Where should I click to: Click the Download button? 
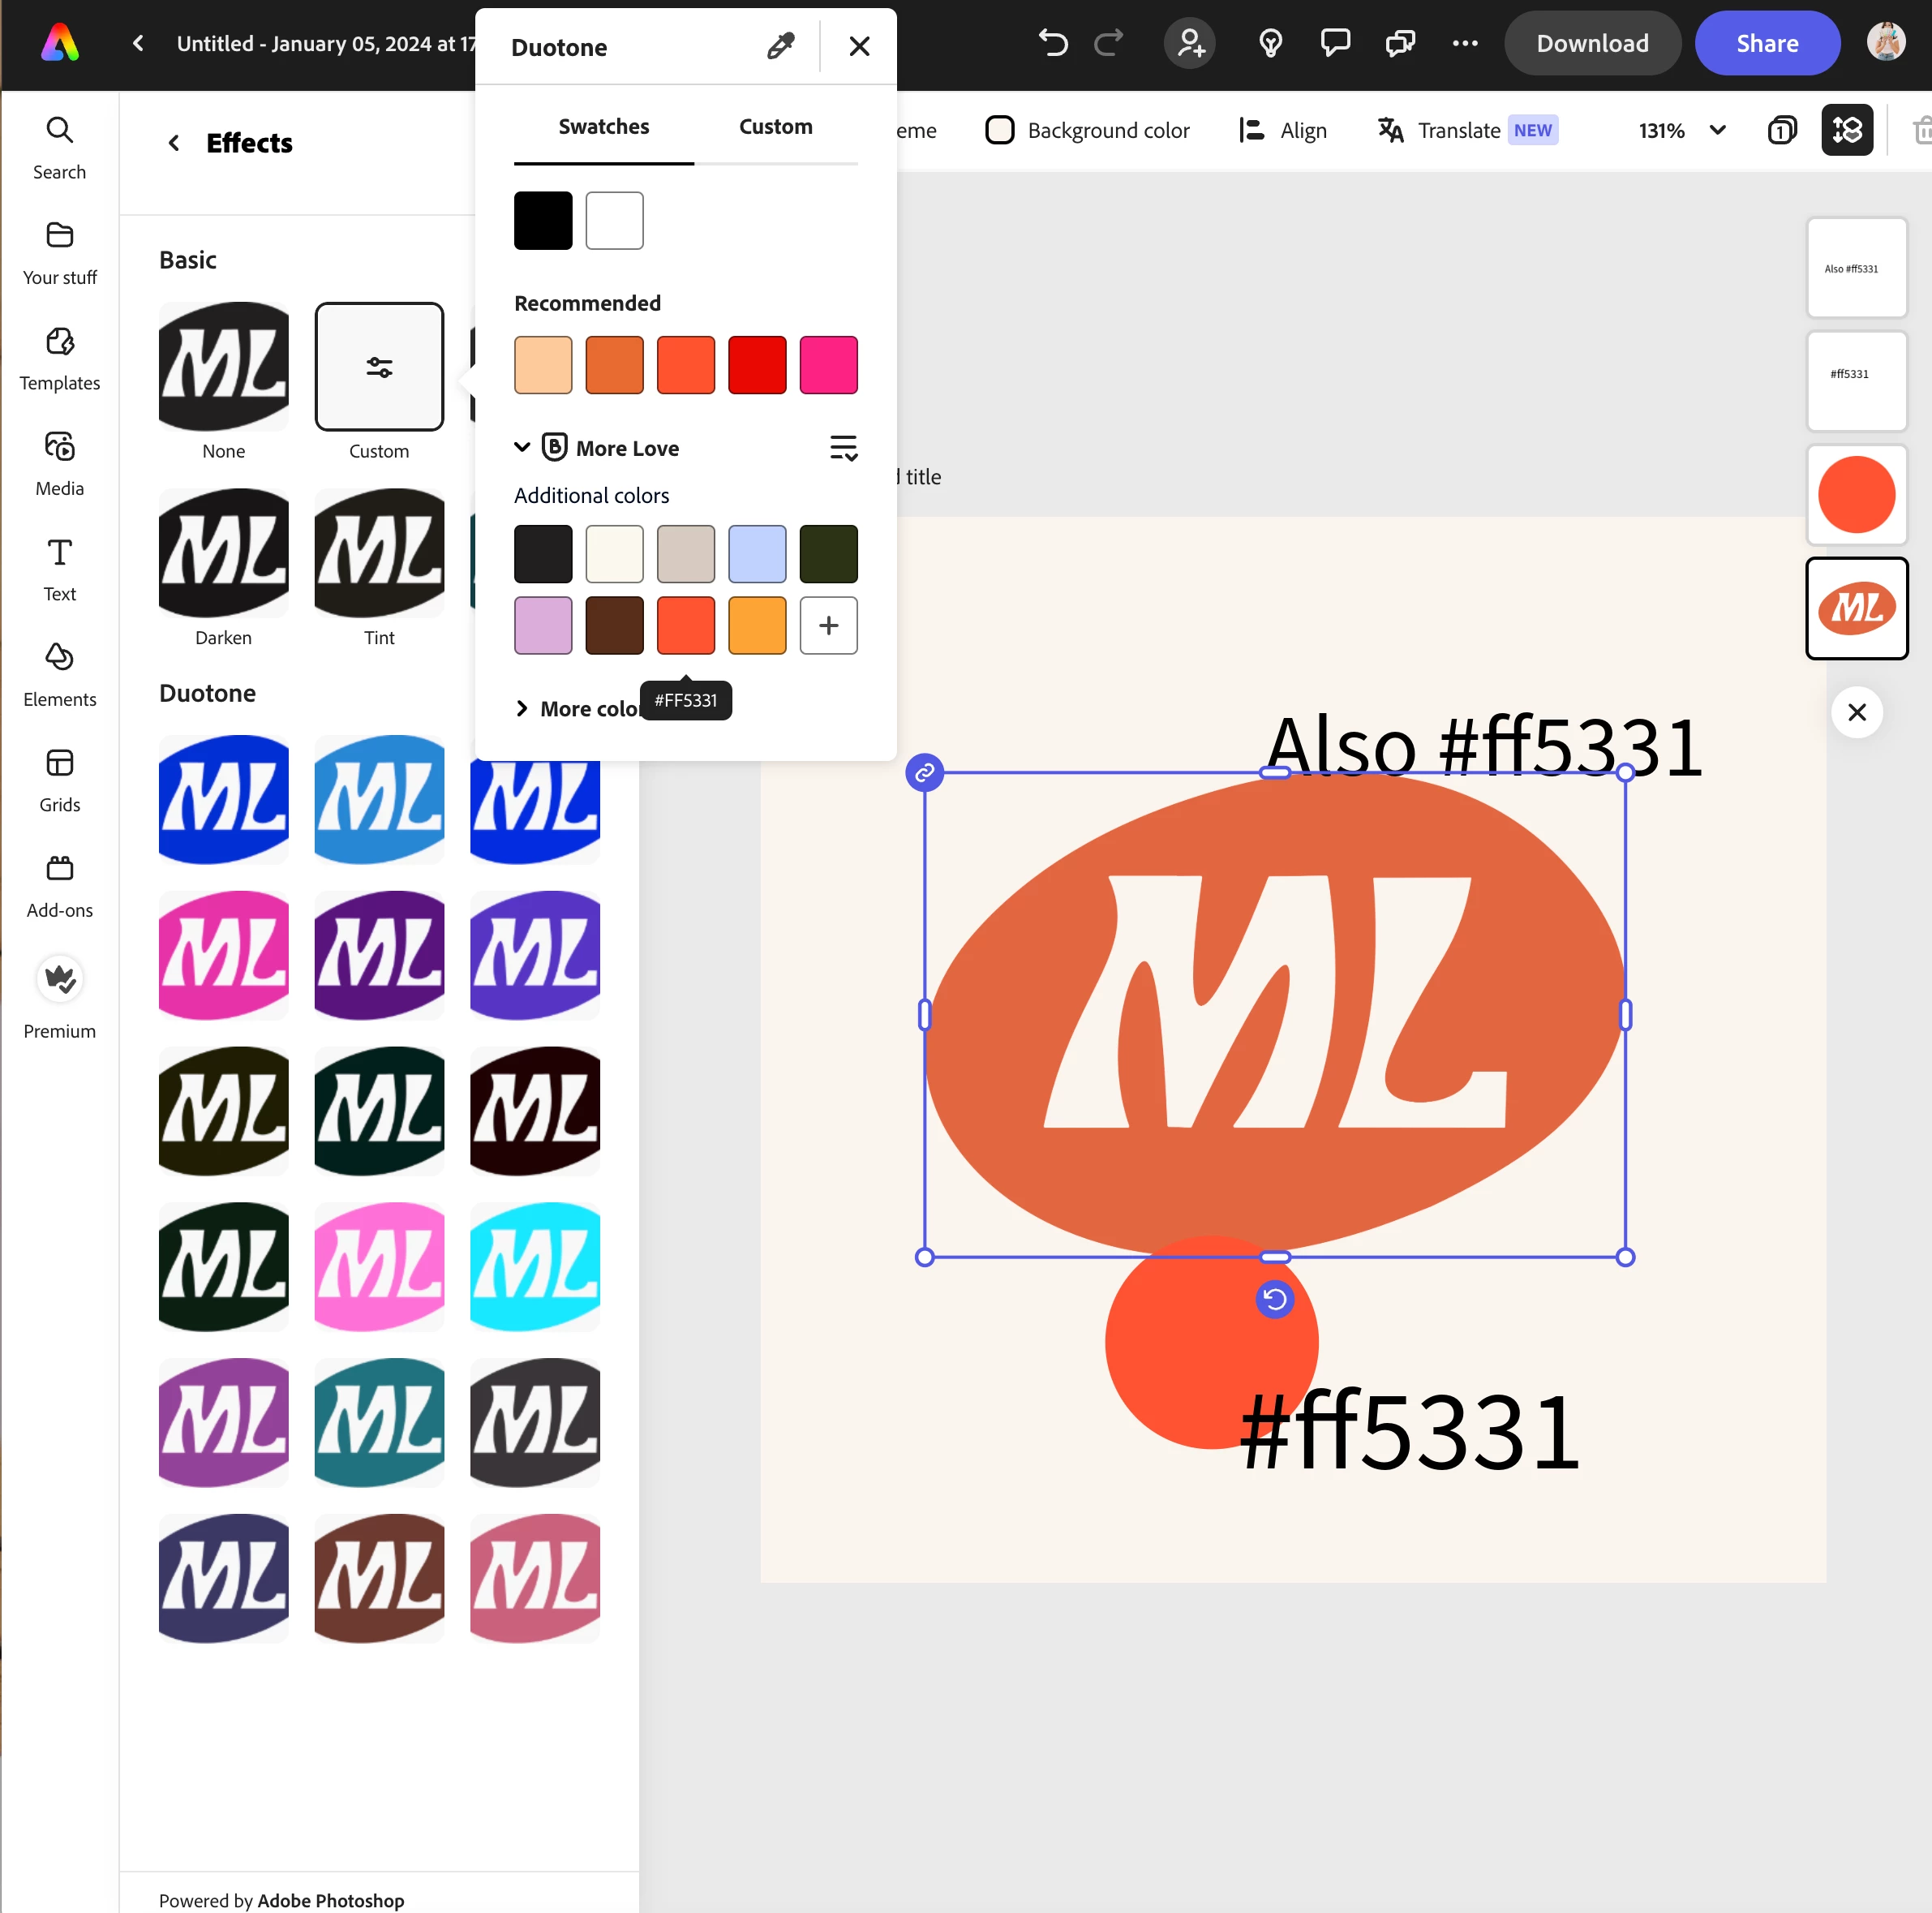(x=1591, y=43)
